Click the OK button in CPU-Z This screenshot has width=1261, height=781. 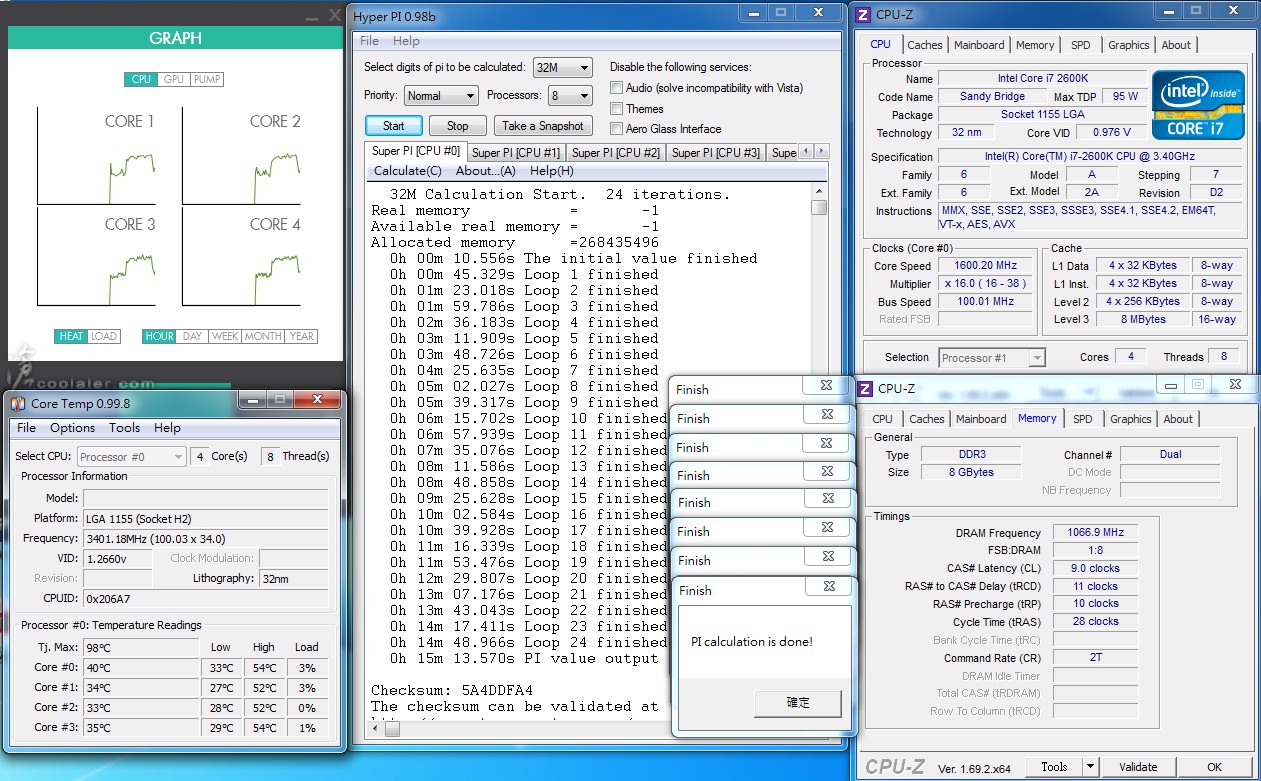tap(1214, 767)
